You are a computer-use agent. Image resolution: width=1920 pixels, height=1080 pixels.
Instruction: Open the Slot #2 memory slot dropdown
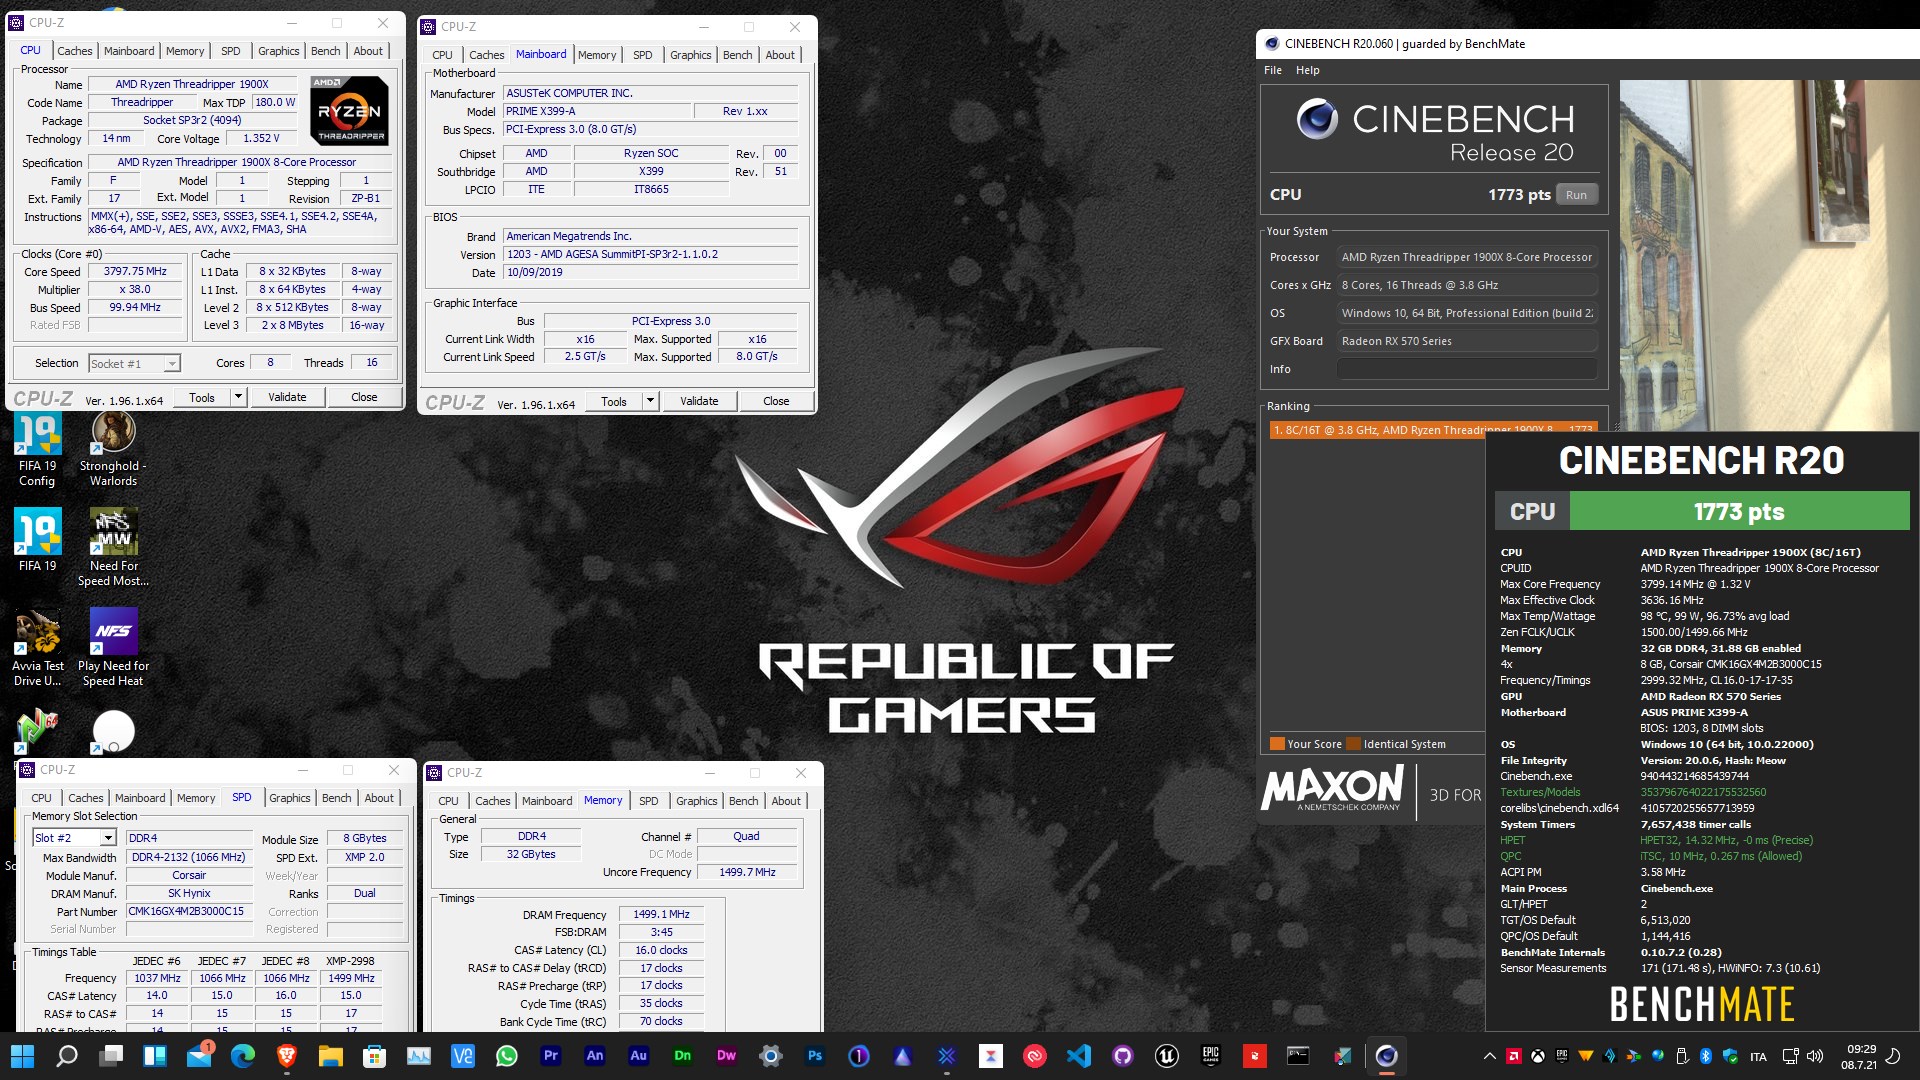(75, 838)
